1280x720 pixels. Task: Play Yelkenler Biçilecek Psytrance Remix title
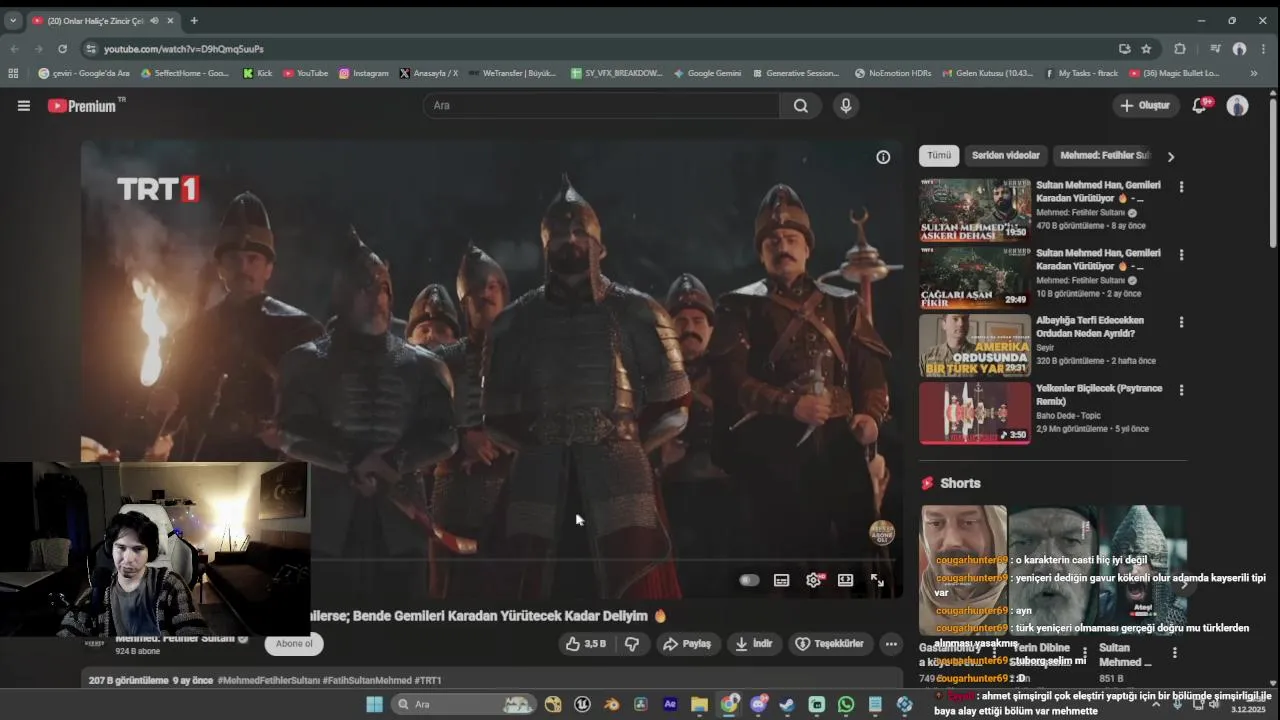coord(1099,395)
